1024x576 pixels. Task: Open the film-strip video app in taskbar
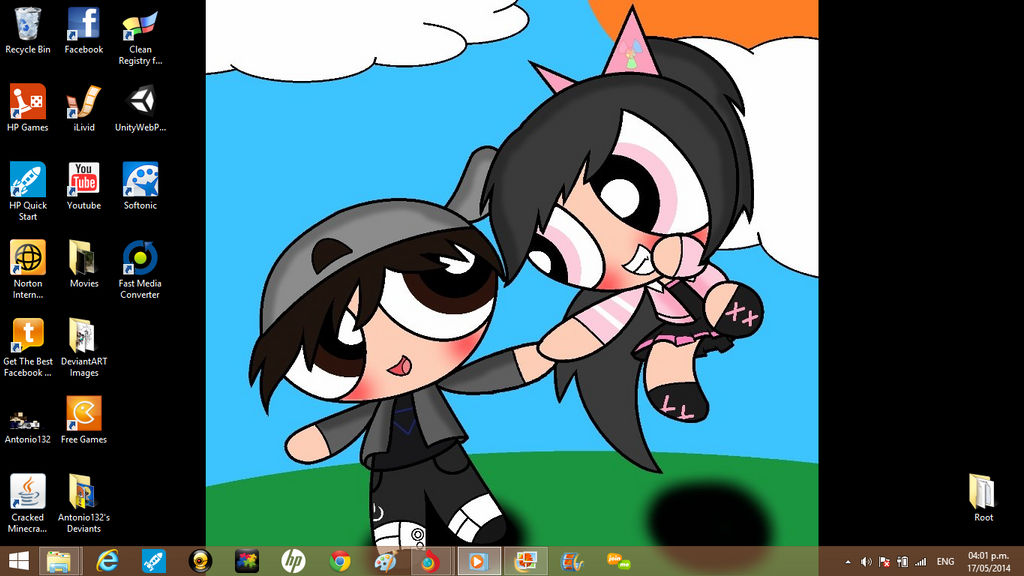(x=571, y=561)
